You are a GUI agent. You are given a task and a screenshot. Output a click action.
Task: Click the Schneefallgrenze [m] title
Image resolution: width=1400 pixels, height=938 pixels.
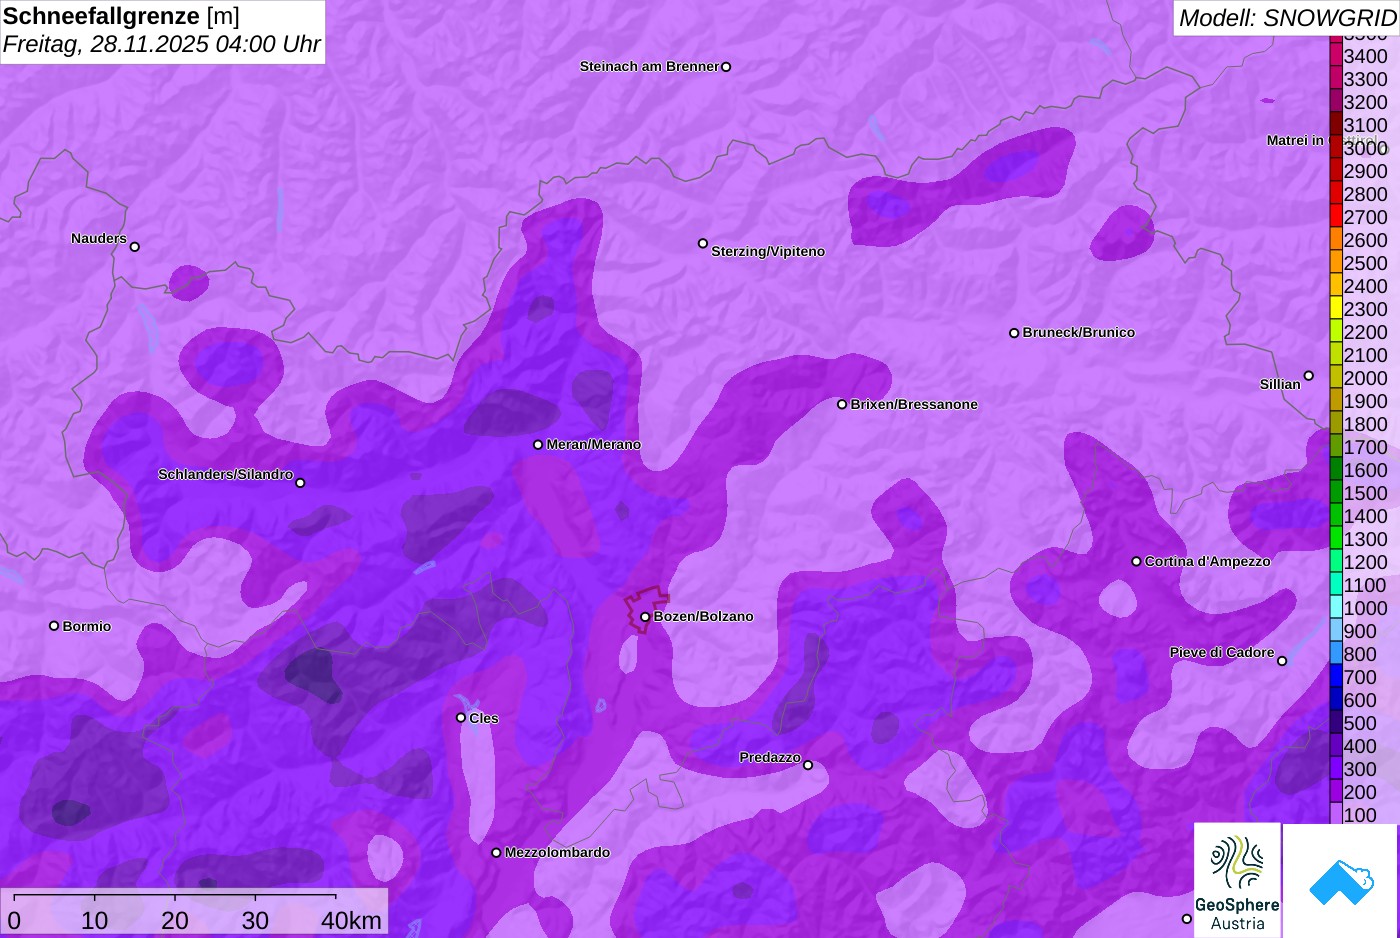pyautogui.click(x=121, y=16)
